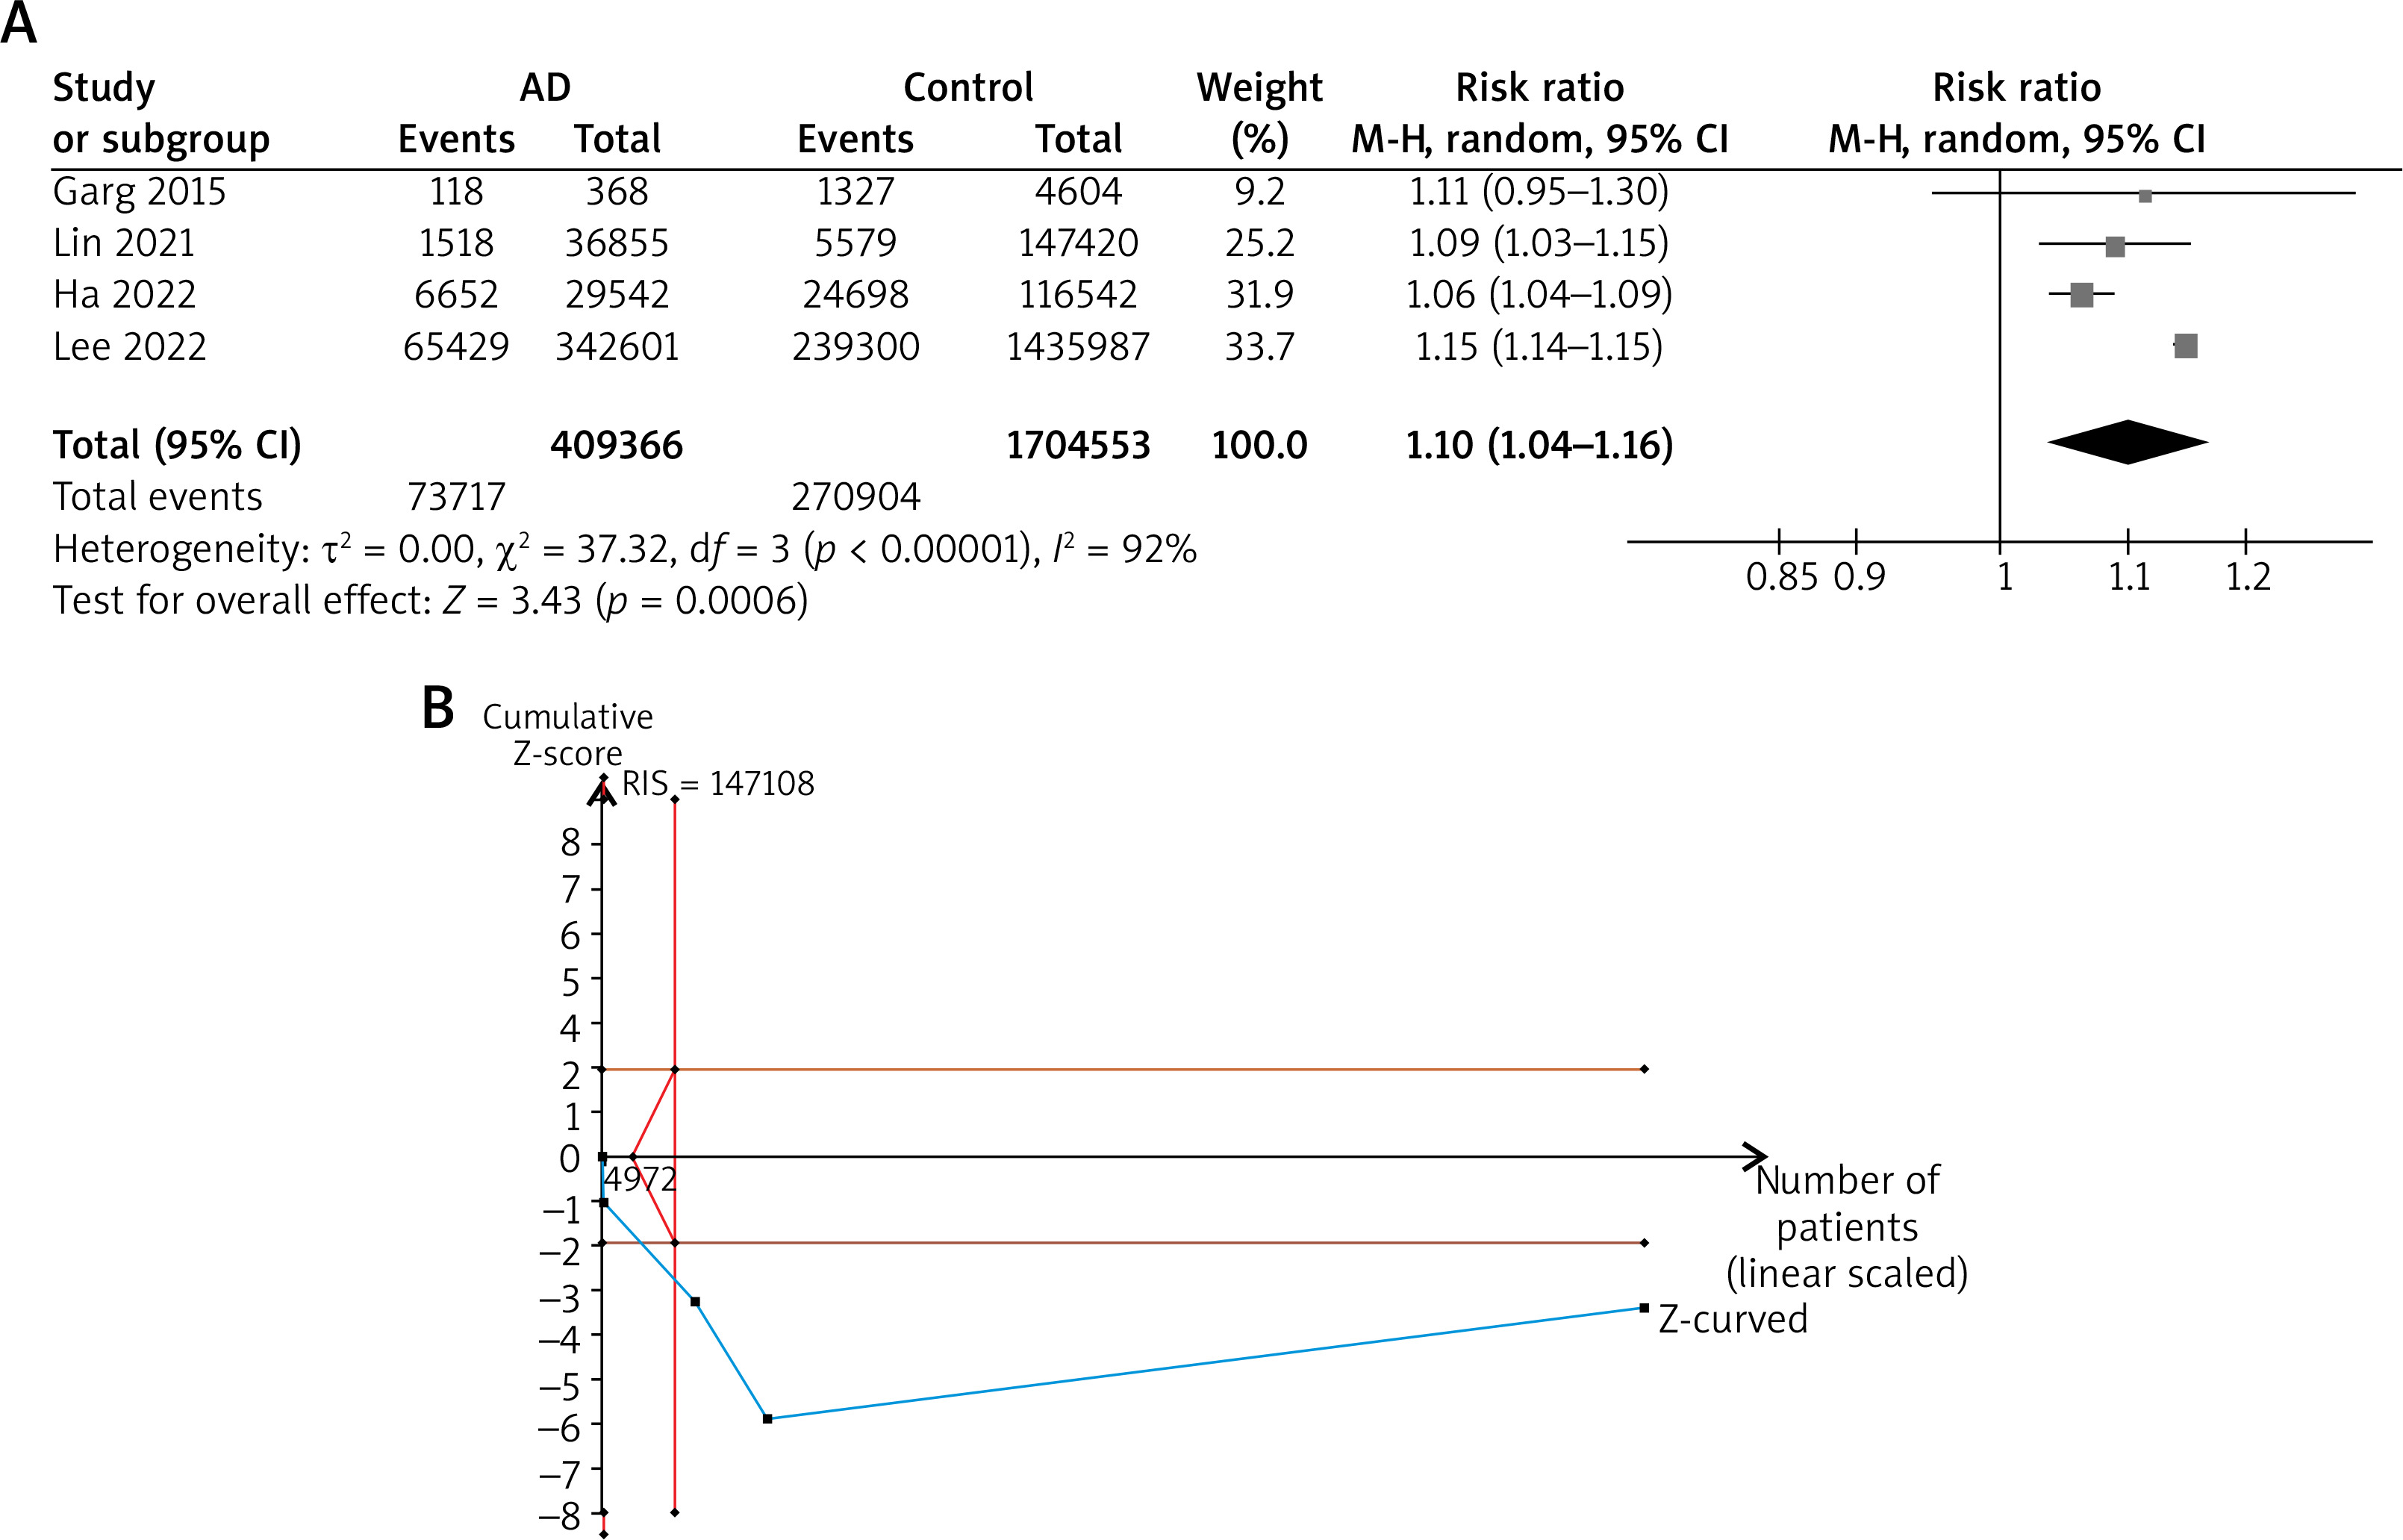Click the Z-curved label
The image size is (2403, 1540).
[x=1733, y=1319]
